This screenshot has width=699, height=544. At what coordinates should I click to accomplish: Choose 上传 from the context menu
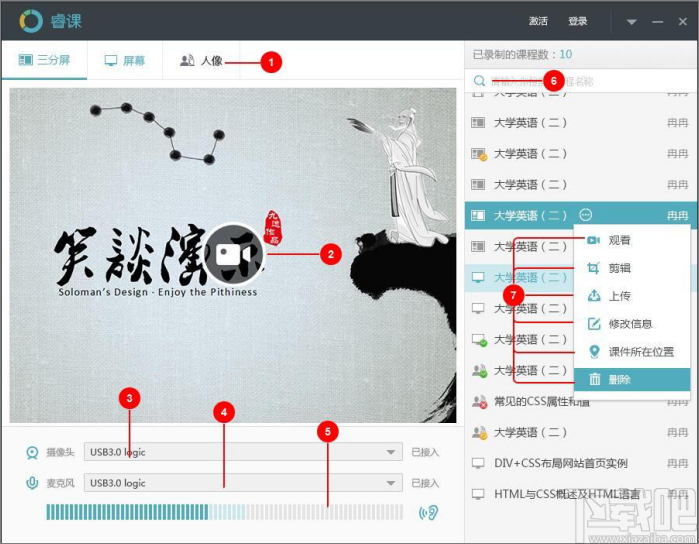pos(632,296)
